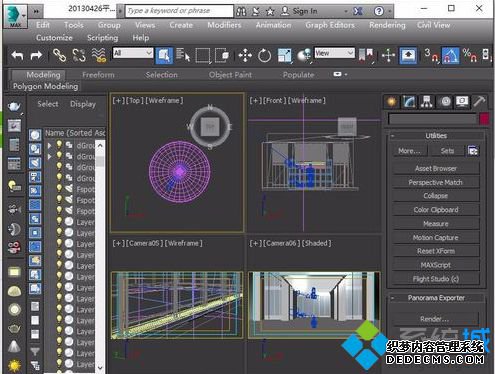Open the scene explorer Display menu
The width and height of the screenshot is (495, 374).
coord(83,104)
